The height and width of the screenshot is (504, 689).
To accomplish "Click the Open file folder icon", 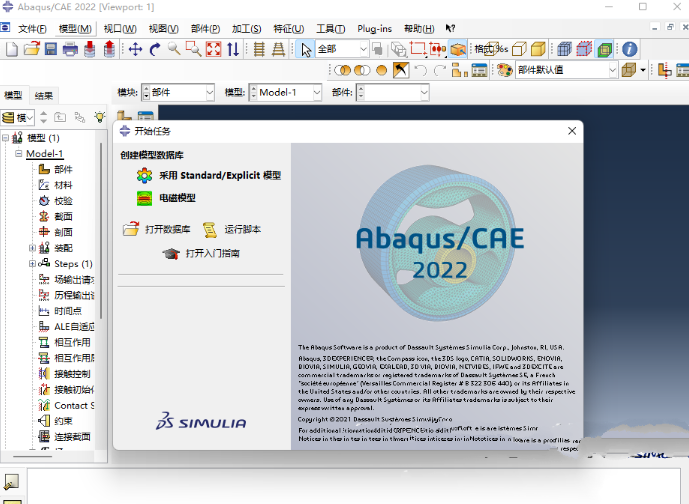I will [x=31, y=49].
